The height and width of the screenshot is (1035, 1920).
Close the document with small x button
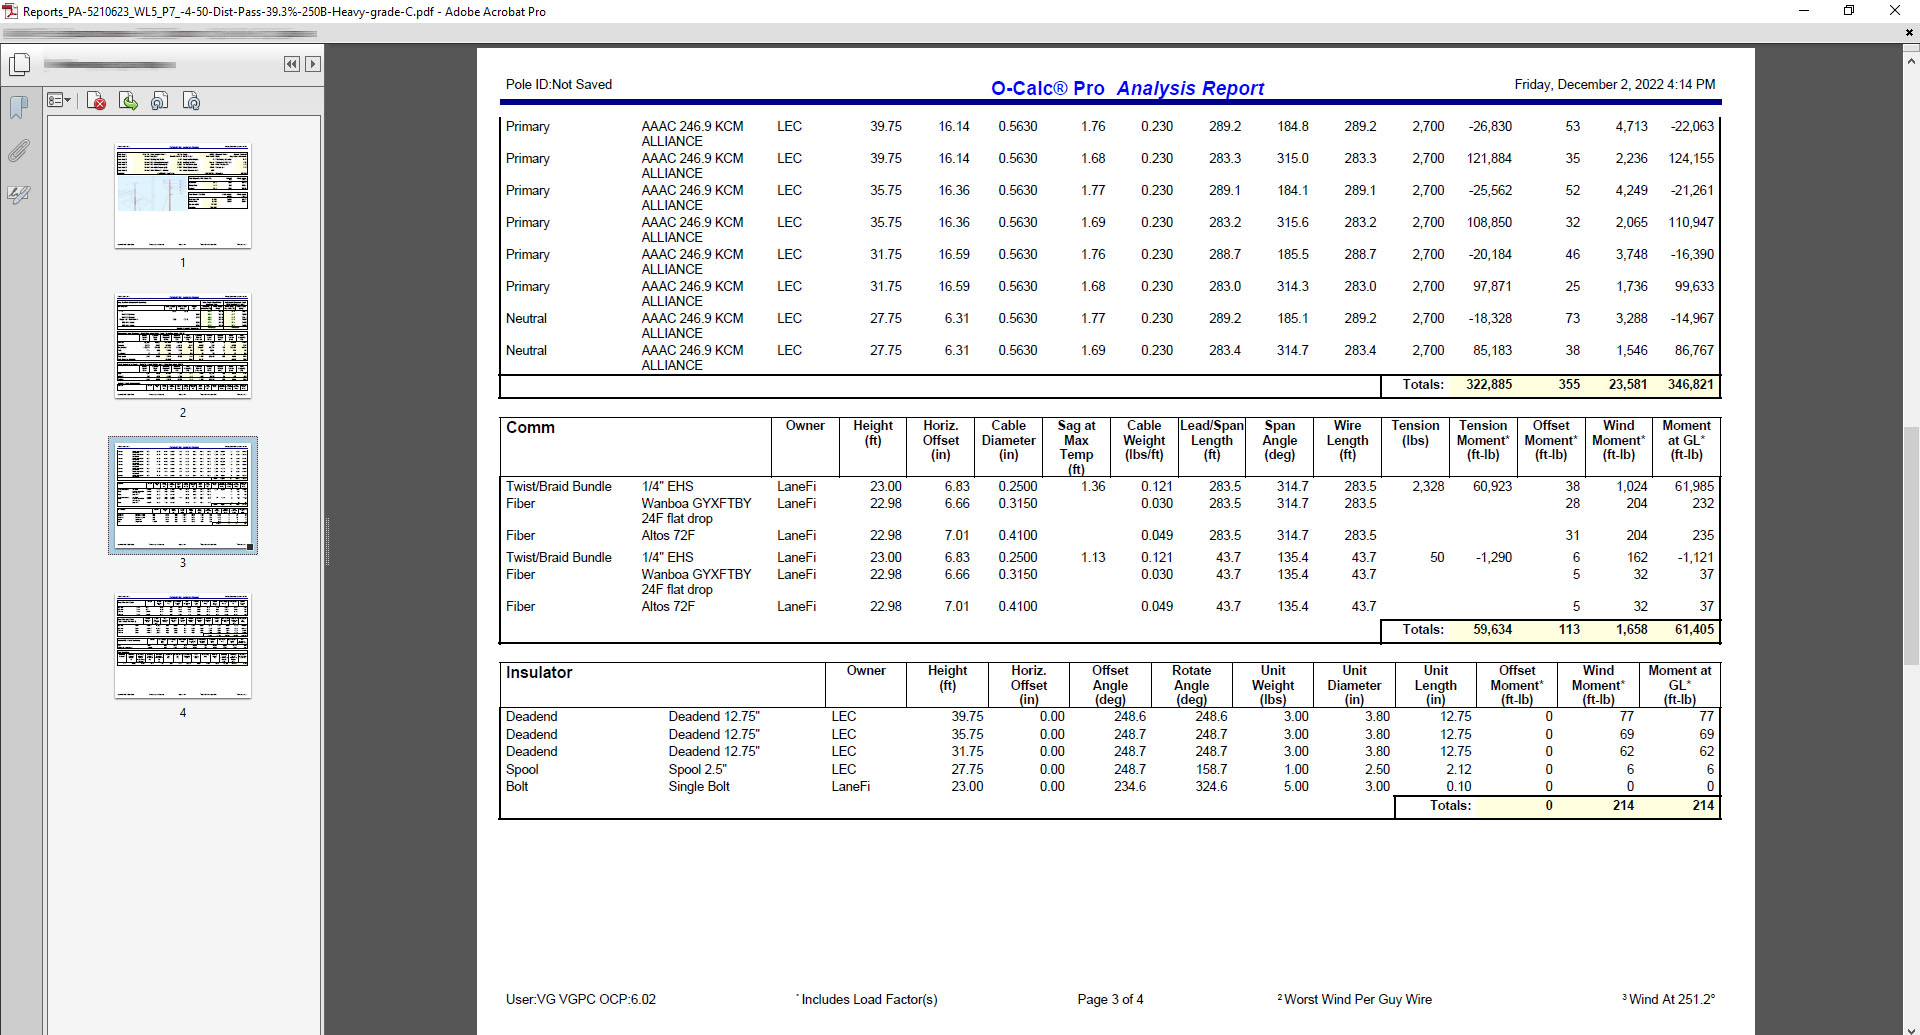(x=1909, y=33)
